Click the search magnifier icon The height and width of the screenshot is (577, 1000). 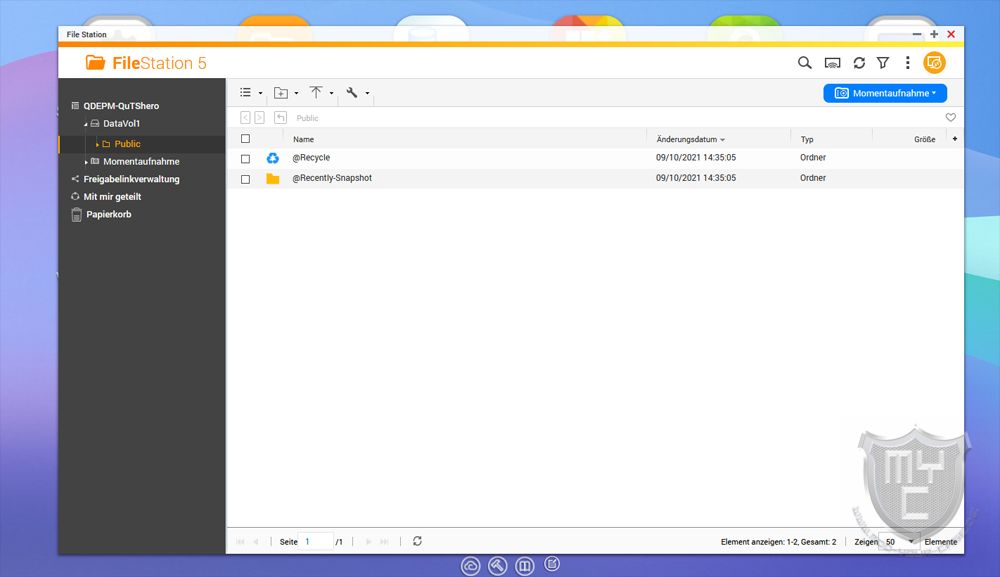pyautogui.click(x=804, y=63)
